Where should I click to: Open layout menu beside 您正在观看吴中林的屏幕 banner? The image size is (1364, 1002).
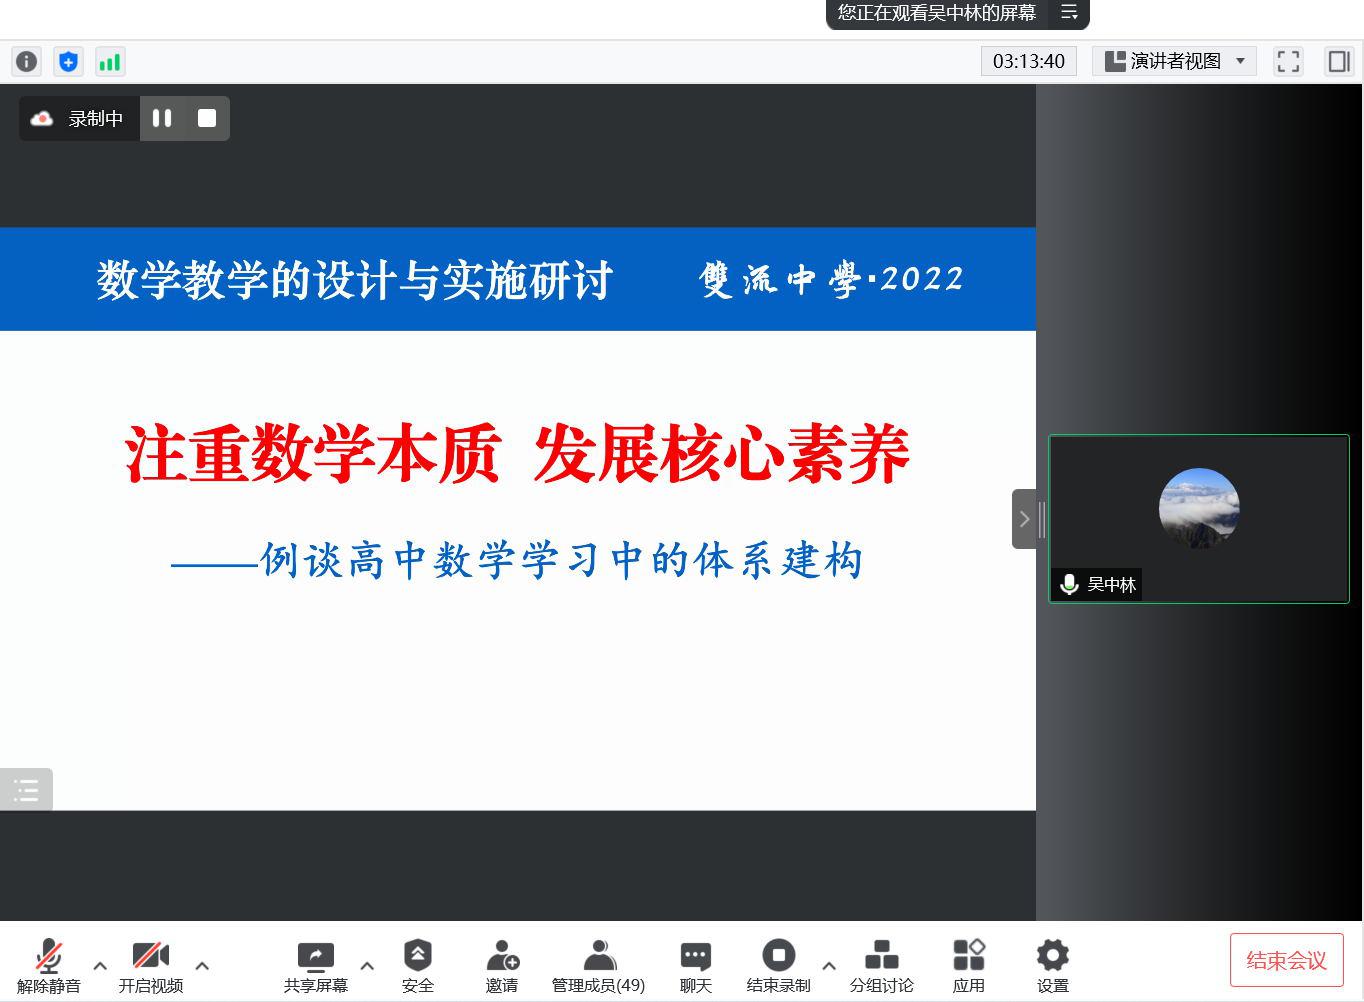coord(1068,14)
